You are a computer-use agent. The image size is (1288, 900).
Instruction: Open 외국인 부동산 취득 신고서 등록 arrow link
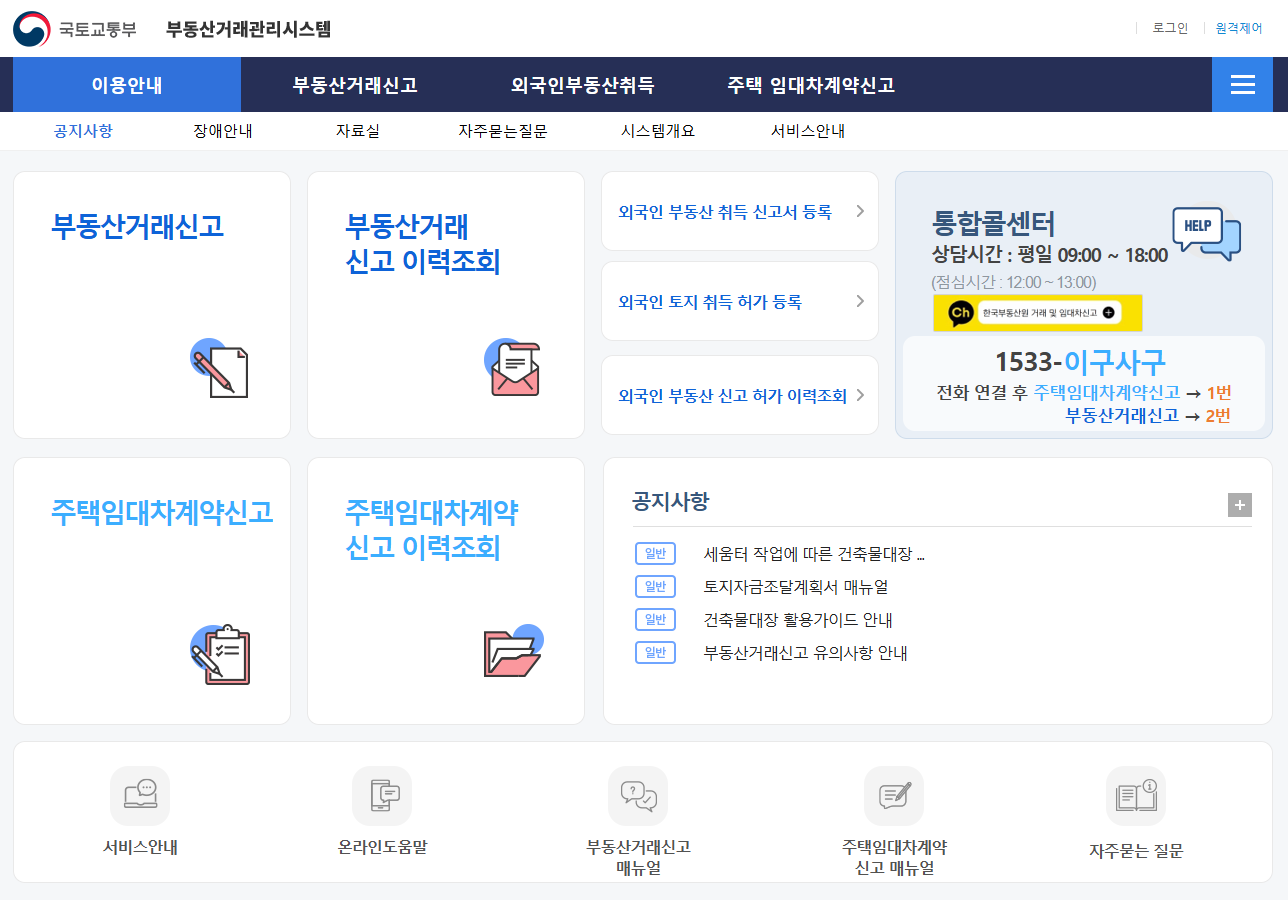pyautogui.click(x=860, y=211)
